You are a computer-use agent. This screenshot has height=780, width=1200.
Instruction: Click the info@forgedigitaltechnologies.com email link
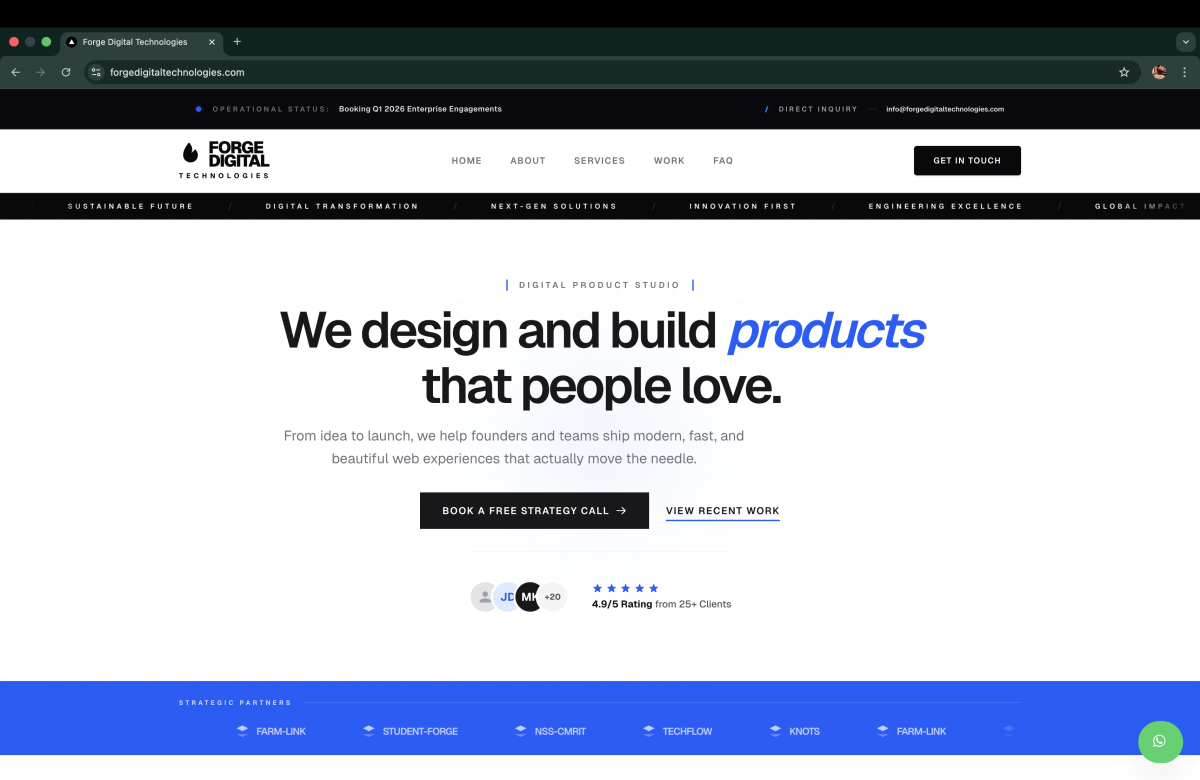[x=945, y=109]
